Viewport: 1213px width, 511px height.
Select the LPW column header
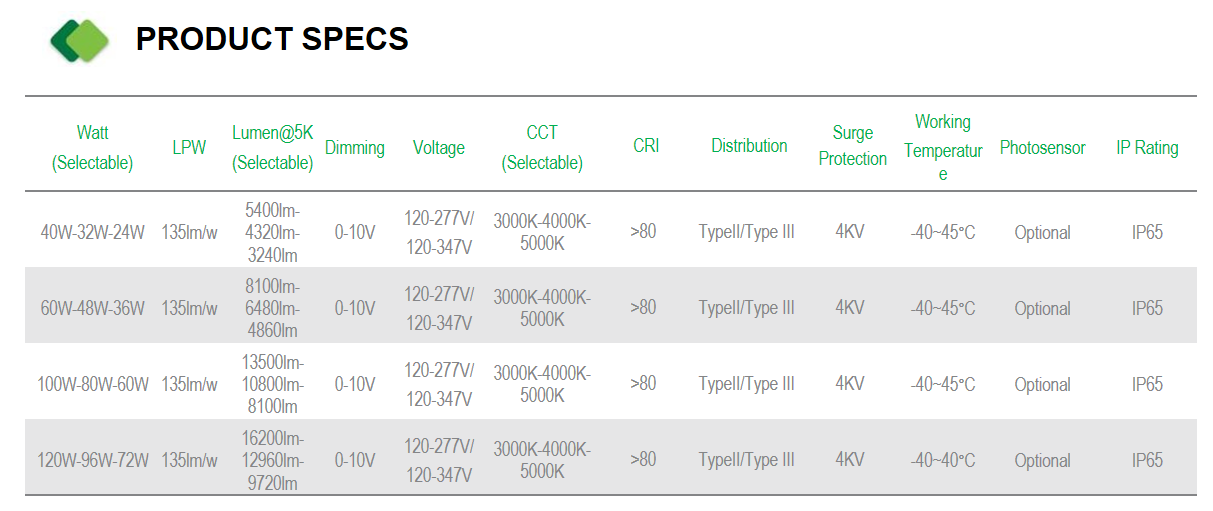pos(189,148)
